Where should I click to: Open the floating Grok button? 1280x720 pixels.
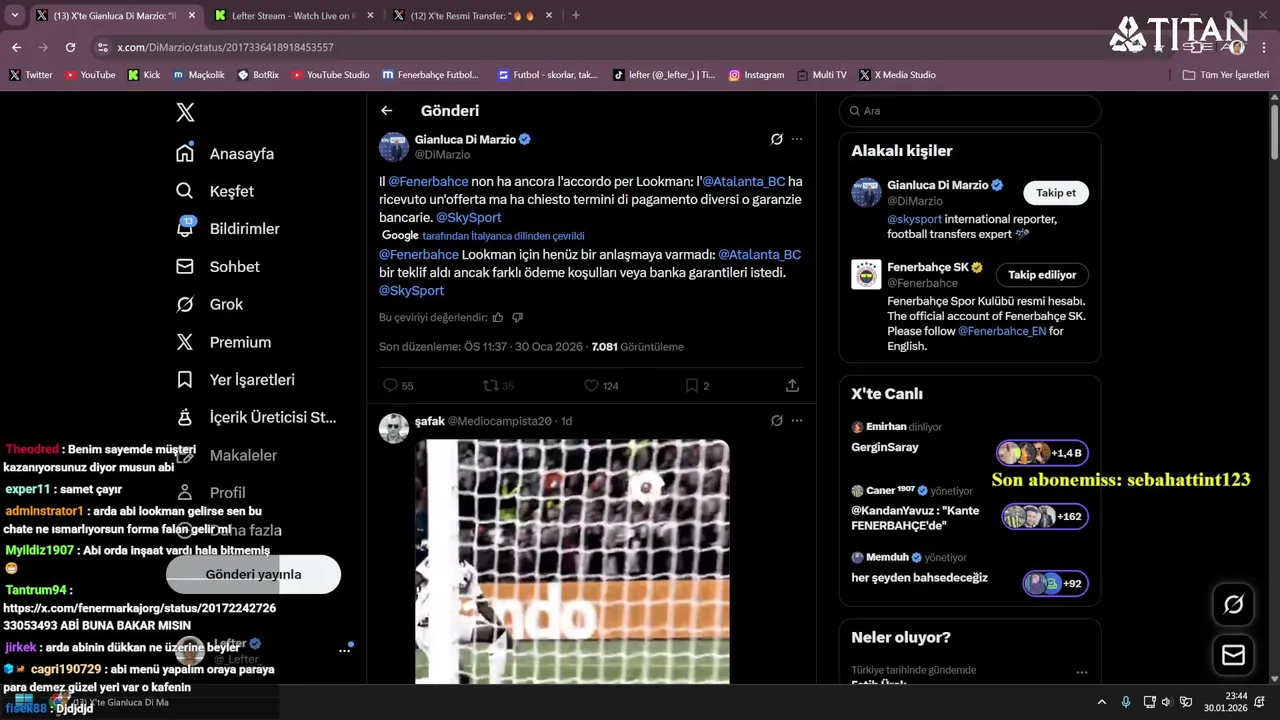coord(1233,604)
